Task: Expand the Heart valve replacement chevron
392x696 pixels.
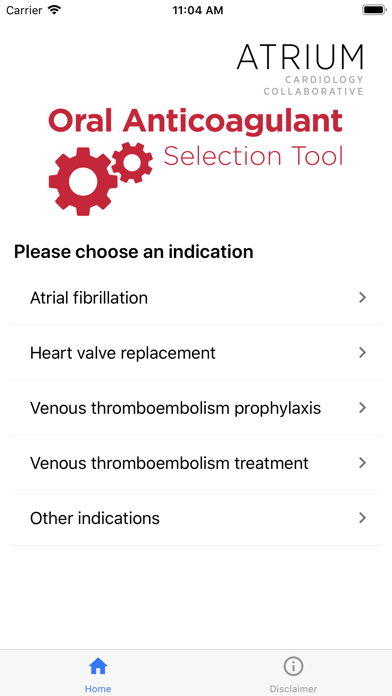Action: [x=363, y=352]
